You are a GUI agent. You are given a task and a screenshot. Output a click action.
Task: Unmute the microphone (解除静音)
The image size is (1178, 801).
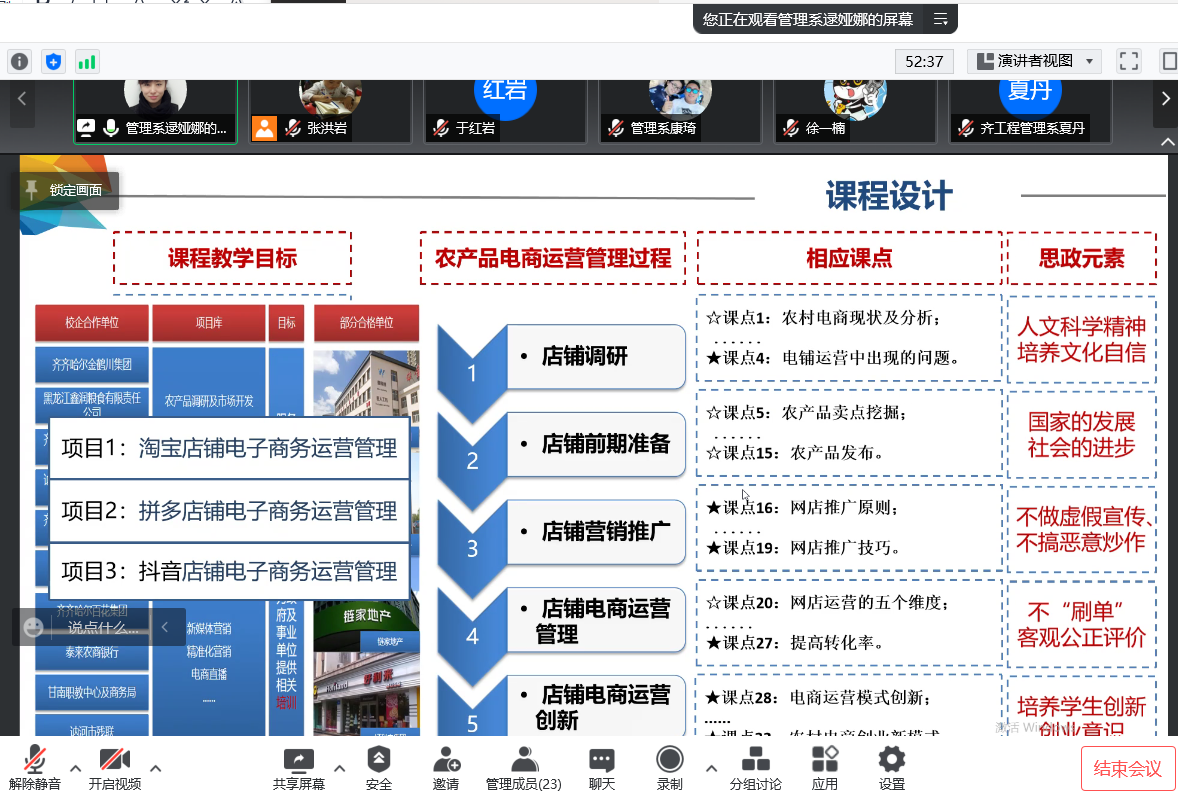point(35,768)
